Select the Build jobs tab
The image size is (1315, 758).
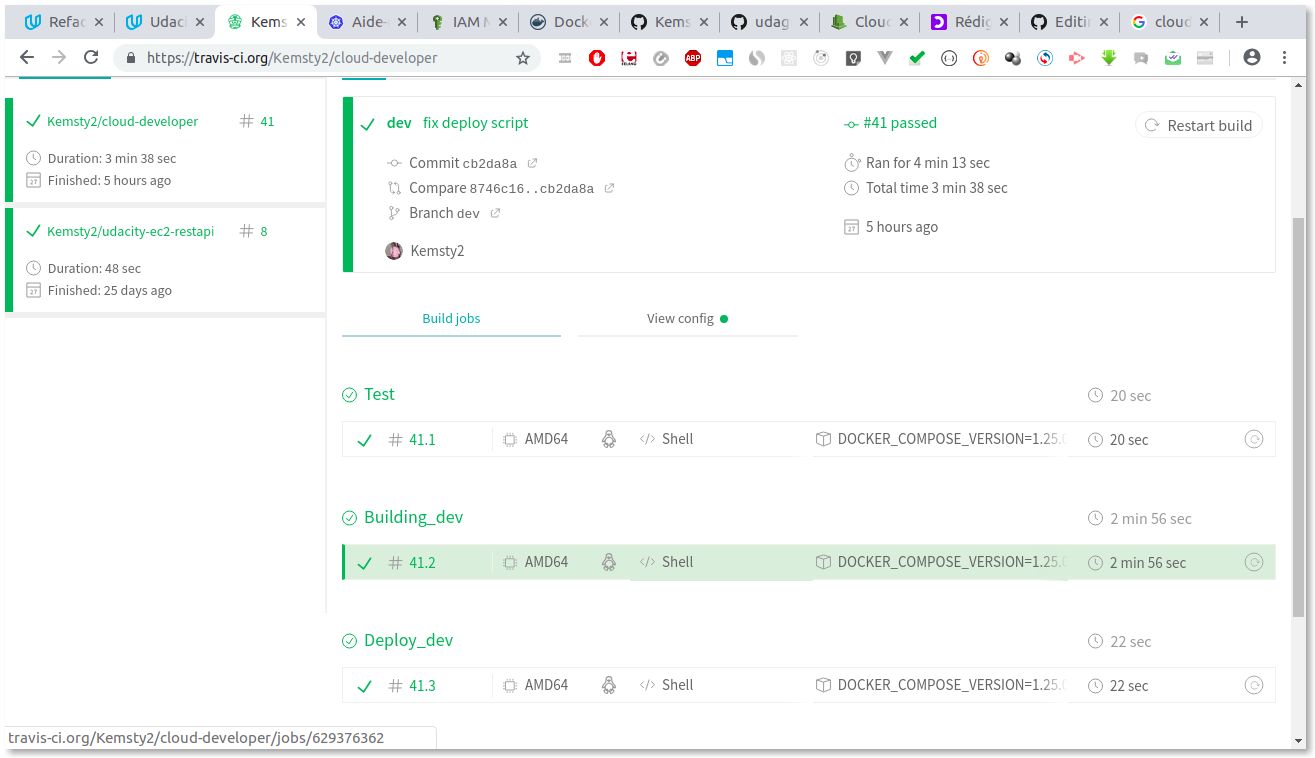[451, 319]
